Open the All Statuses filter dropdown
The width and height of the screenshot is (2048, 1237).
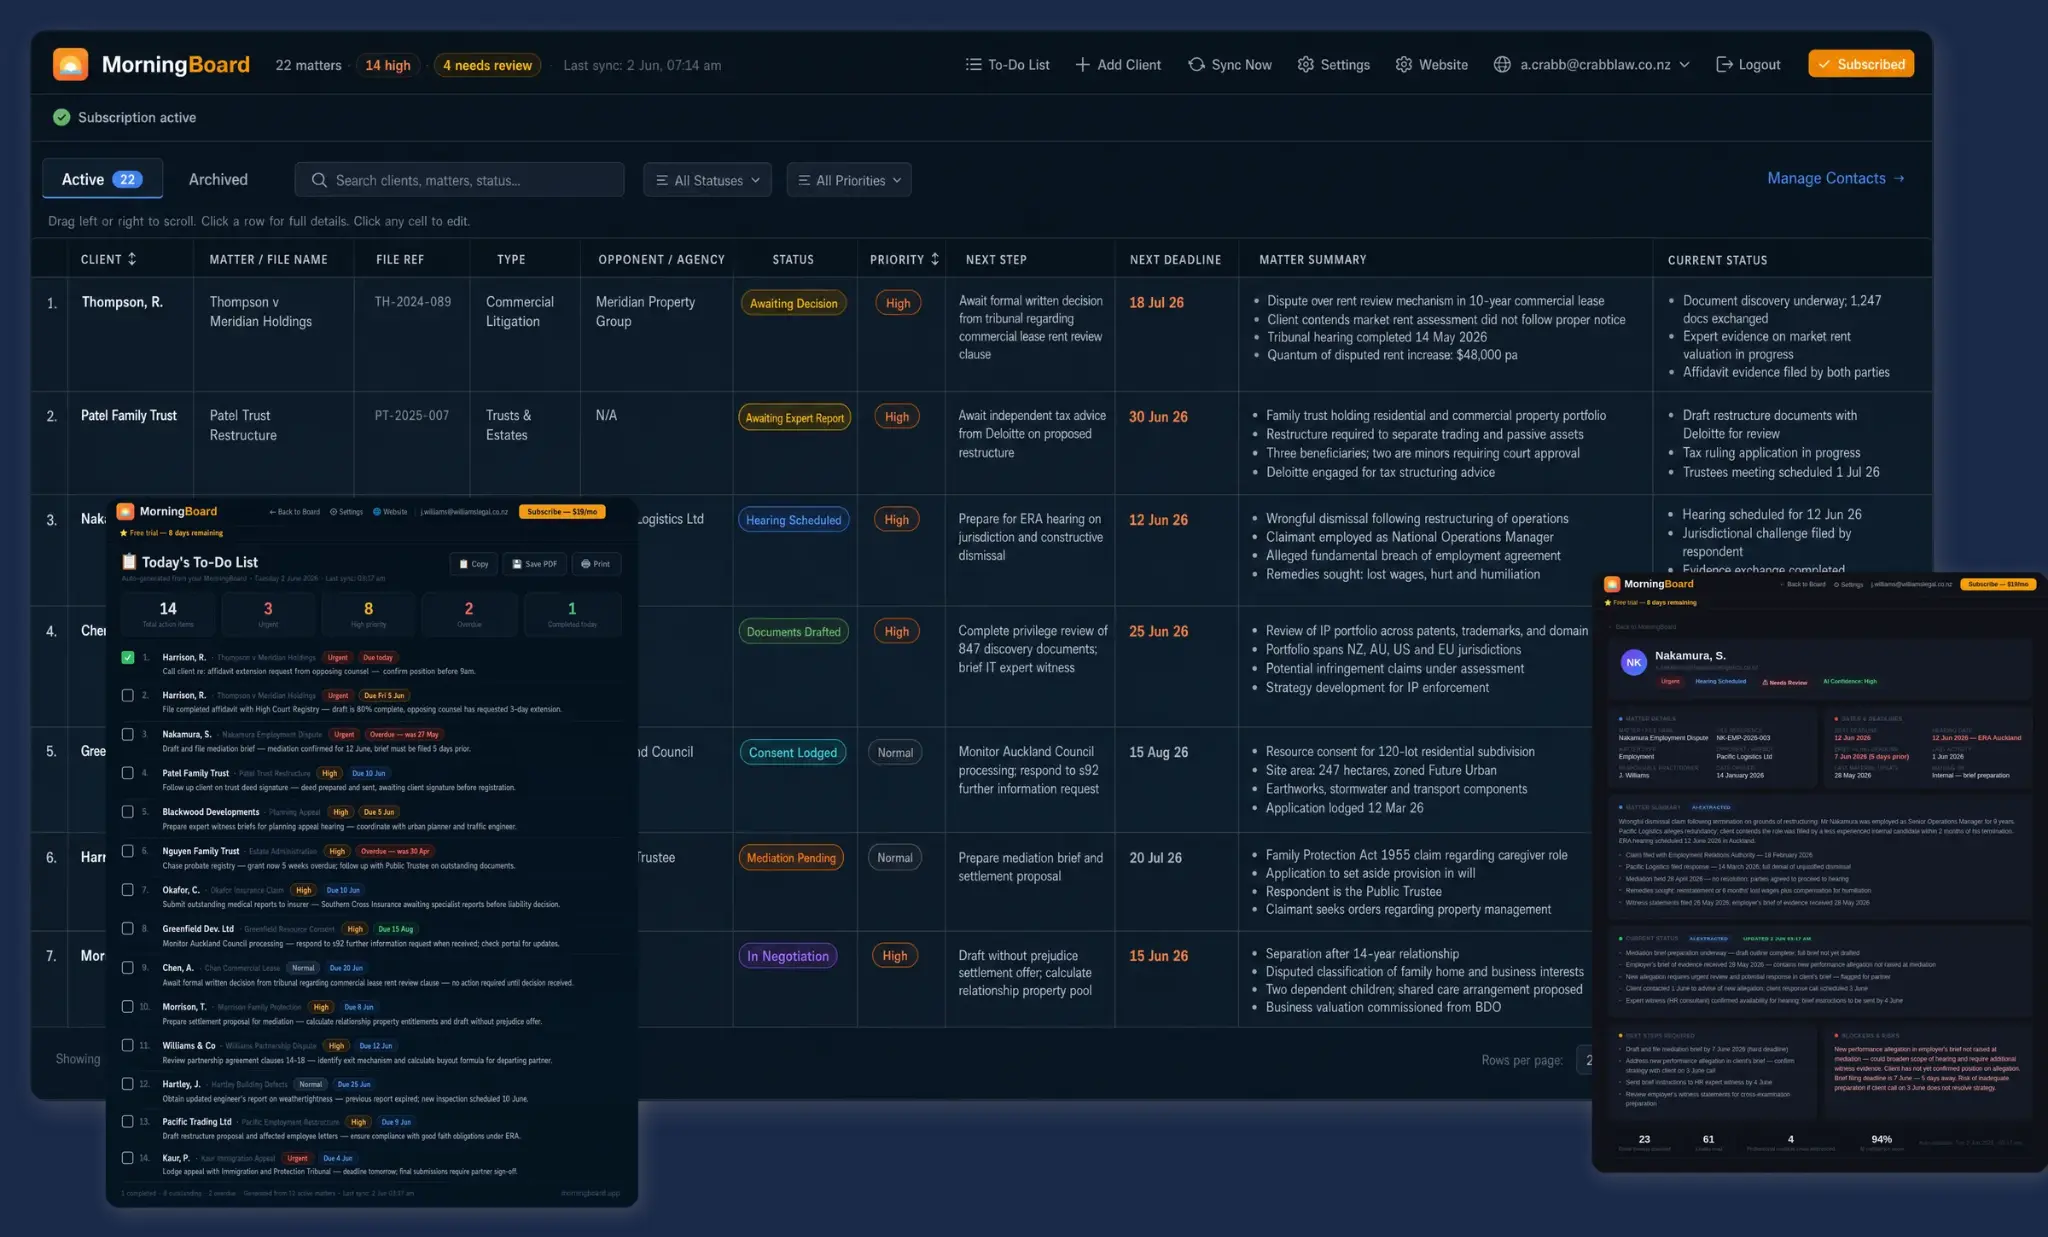(707, 180)
